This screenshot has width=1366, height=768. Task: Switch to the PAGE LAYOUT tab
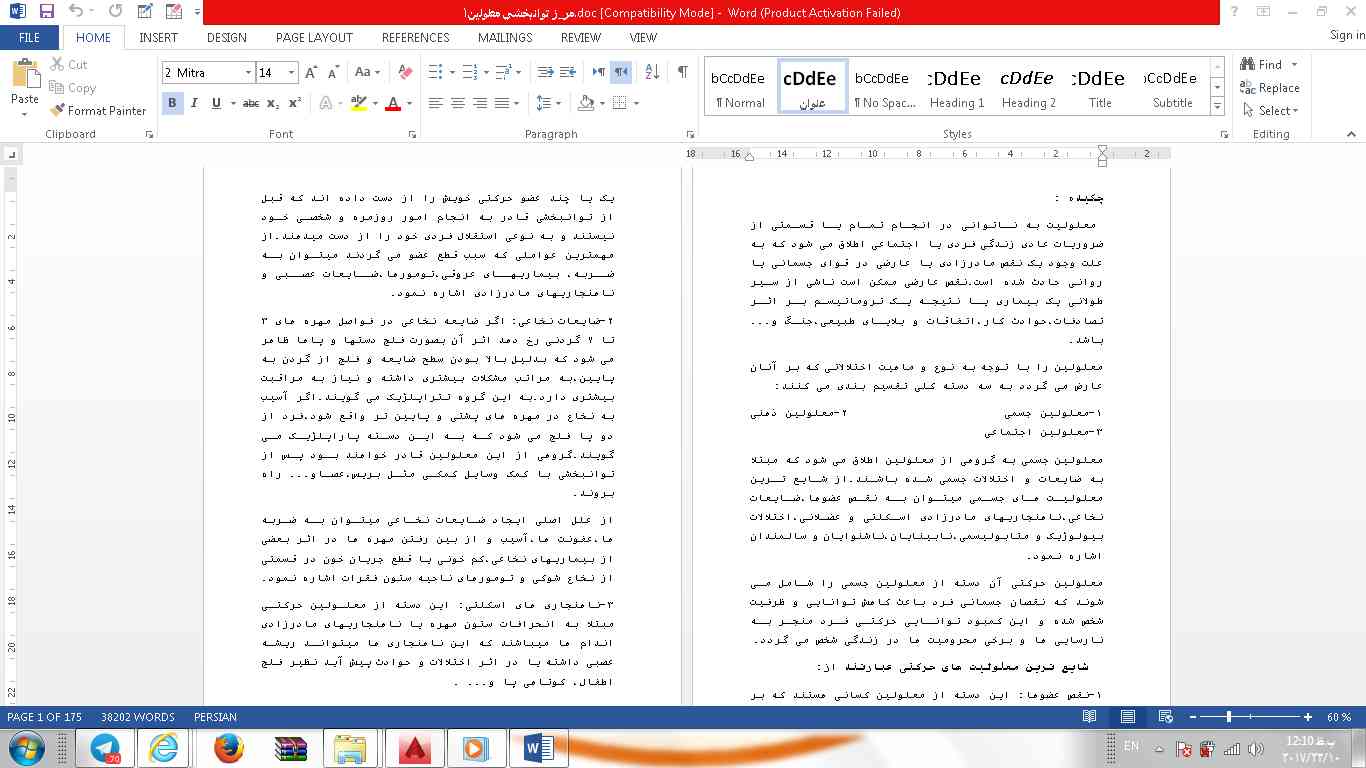314,37
